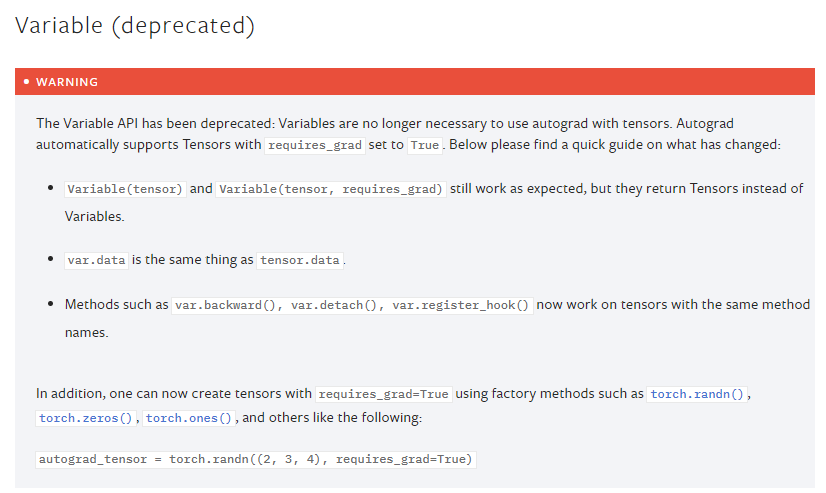Click the Variable(tensor, requires_grad) code snippet
The width and height of the screenshot is (826, 493).
pyautogui.click(x=331, y=189)
